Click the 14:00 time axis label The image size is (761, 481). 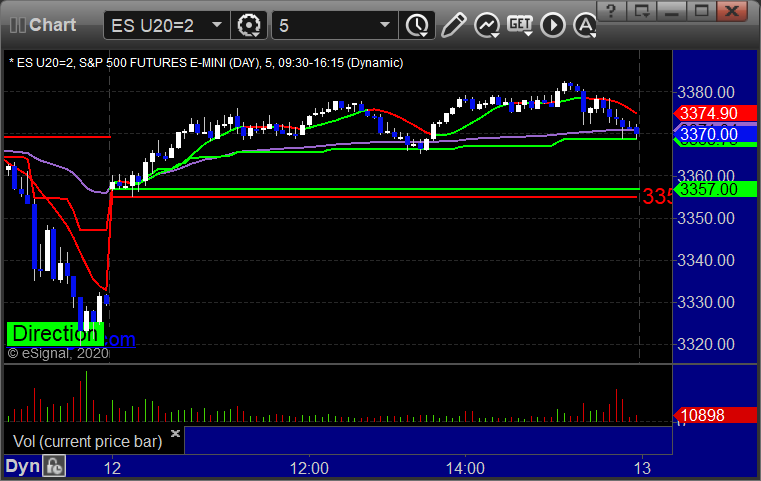coord(465,468)
